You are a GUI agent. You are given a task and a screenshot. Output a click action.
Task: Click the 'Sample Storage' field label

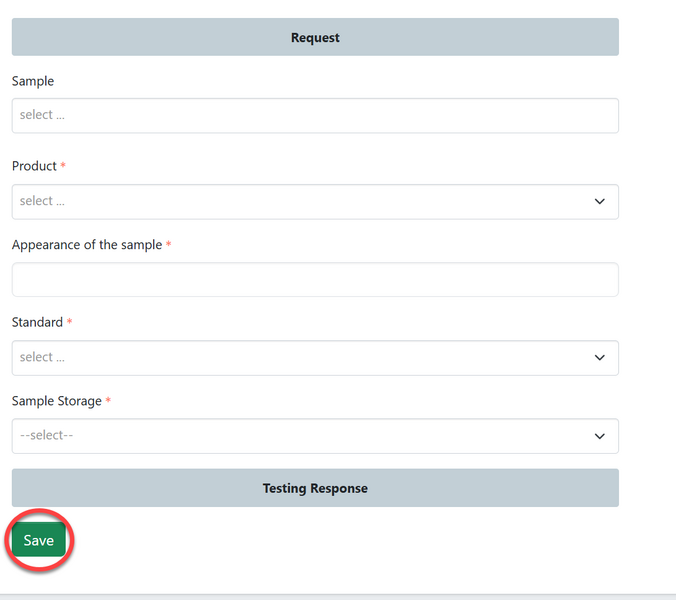click(x=56, y=401)
